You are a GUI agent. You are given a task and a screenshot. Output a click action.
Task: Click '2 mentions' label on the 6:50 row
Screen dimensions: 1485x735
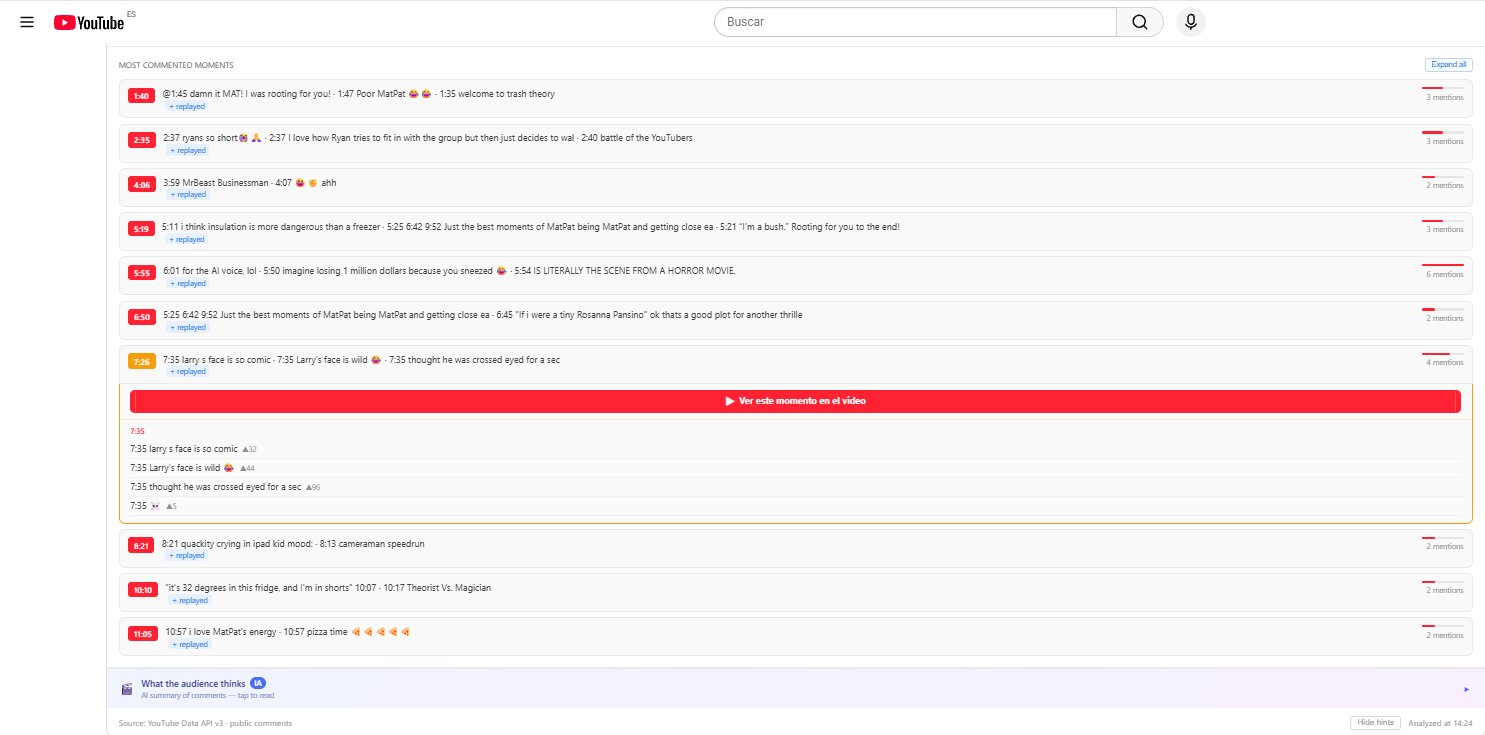1445,318
